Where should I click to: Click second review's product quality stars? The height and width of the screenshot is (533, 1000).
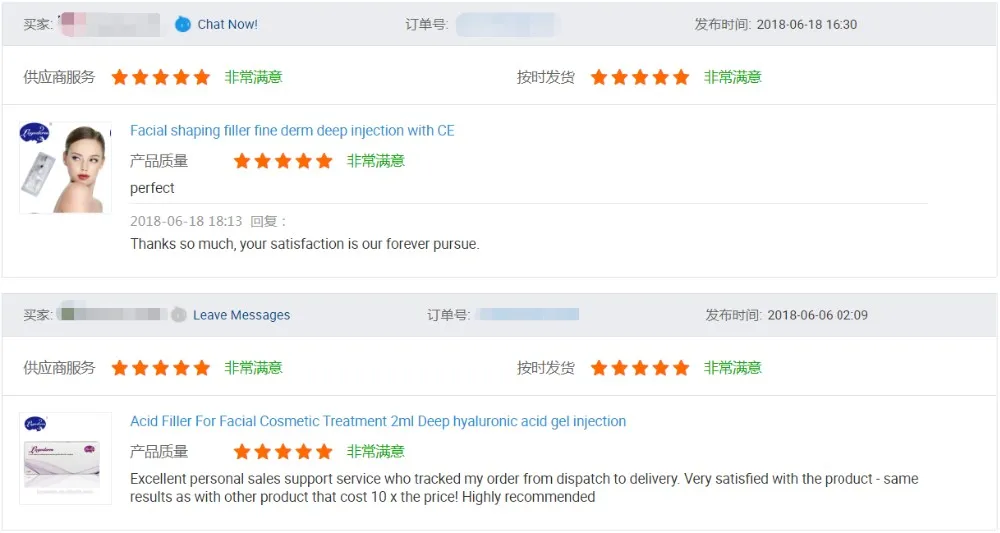point(283,452)
